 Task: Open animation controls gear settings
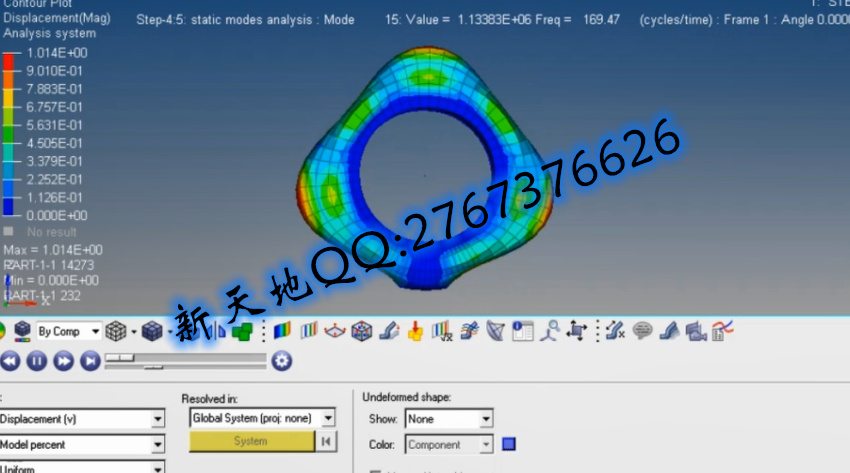click(x=282, y=361)
